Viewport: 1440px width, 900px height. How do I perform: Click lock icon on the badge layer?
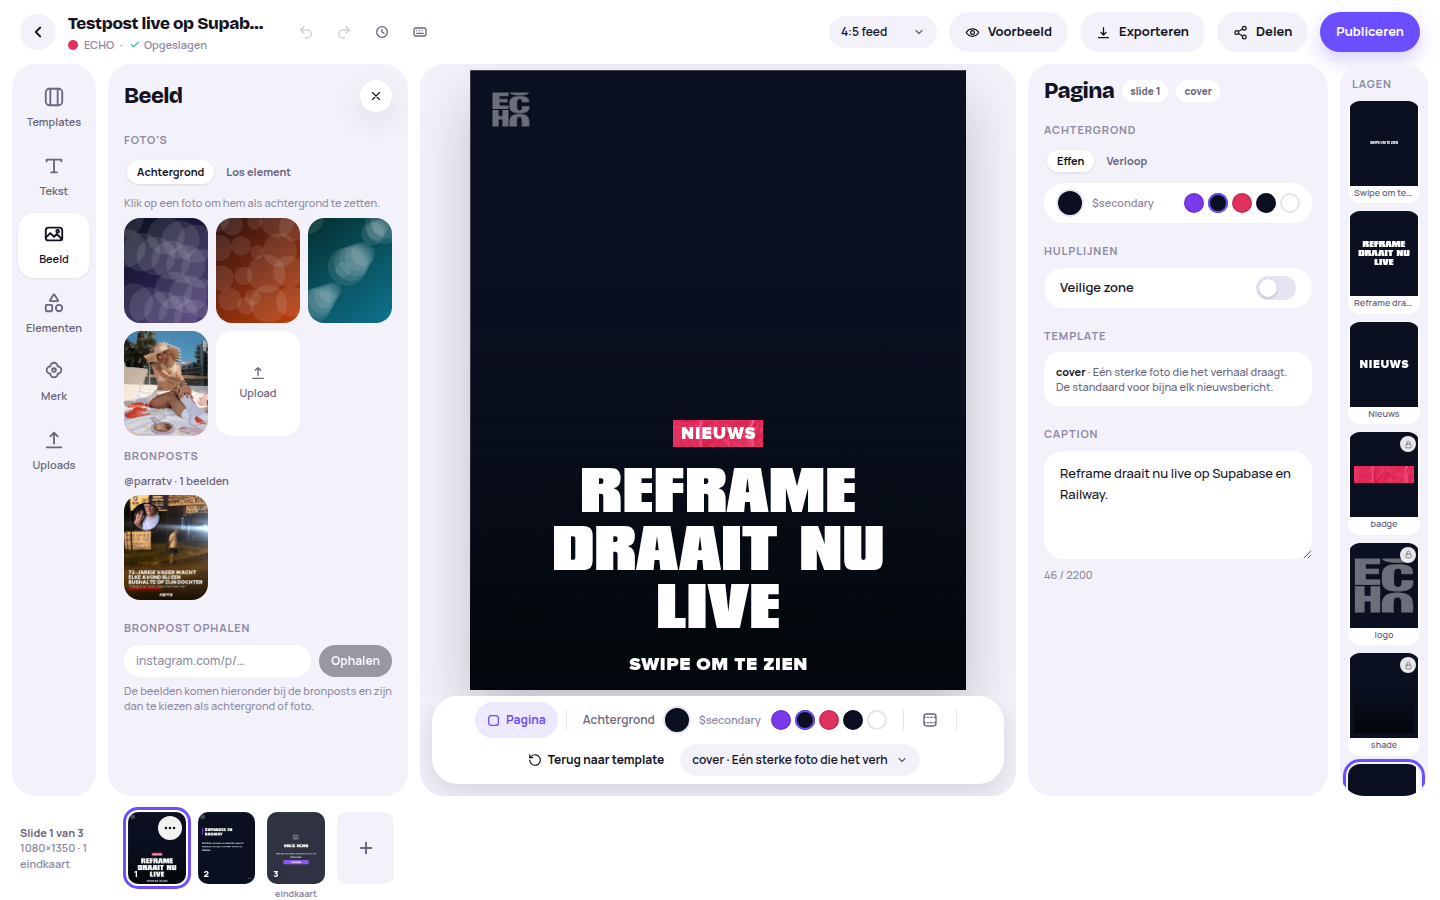tap(1408, 444)
